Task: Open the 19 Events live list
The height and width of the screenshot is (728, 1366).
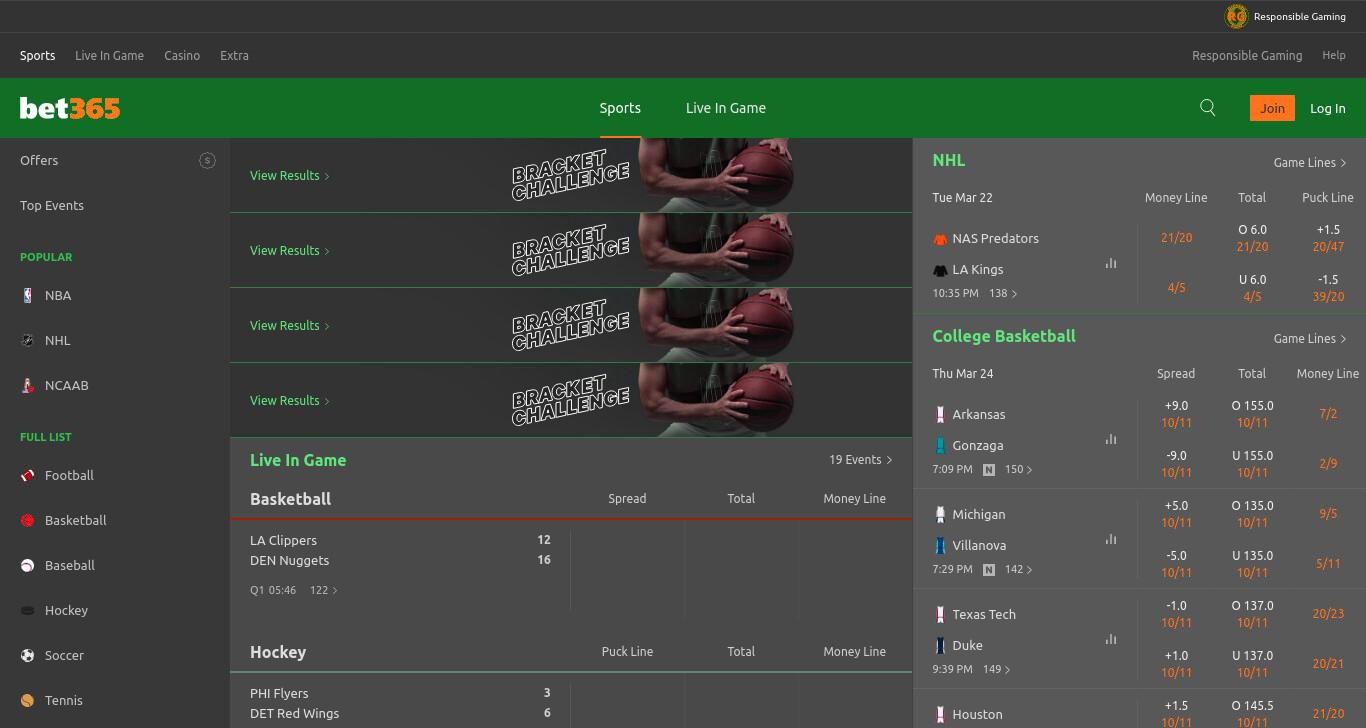Action: pos(860,460)
